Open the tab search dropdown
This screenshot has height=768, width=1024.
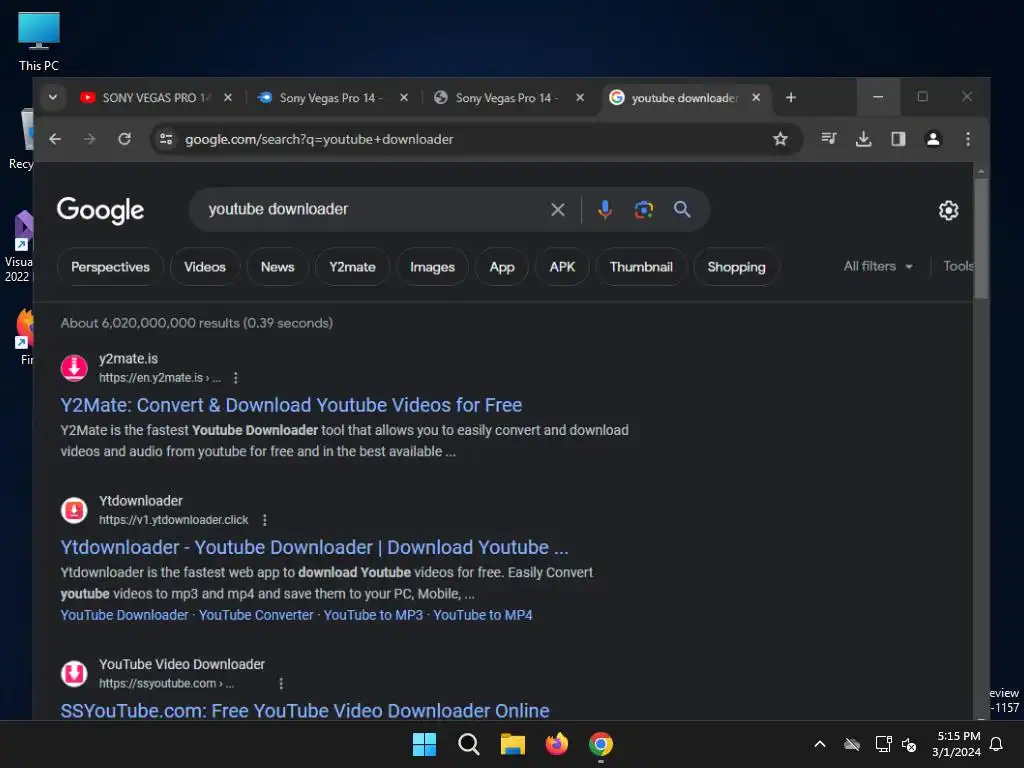[x=53, y=97]
